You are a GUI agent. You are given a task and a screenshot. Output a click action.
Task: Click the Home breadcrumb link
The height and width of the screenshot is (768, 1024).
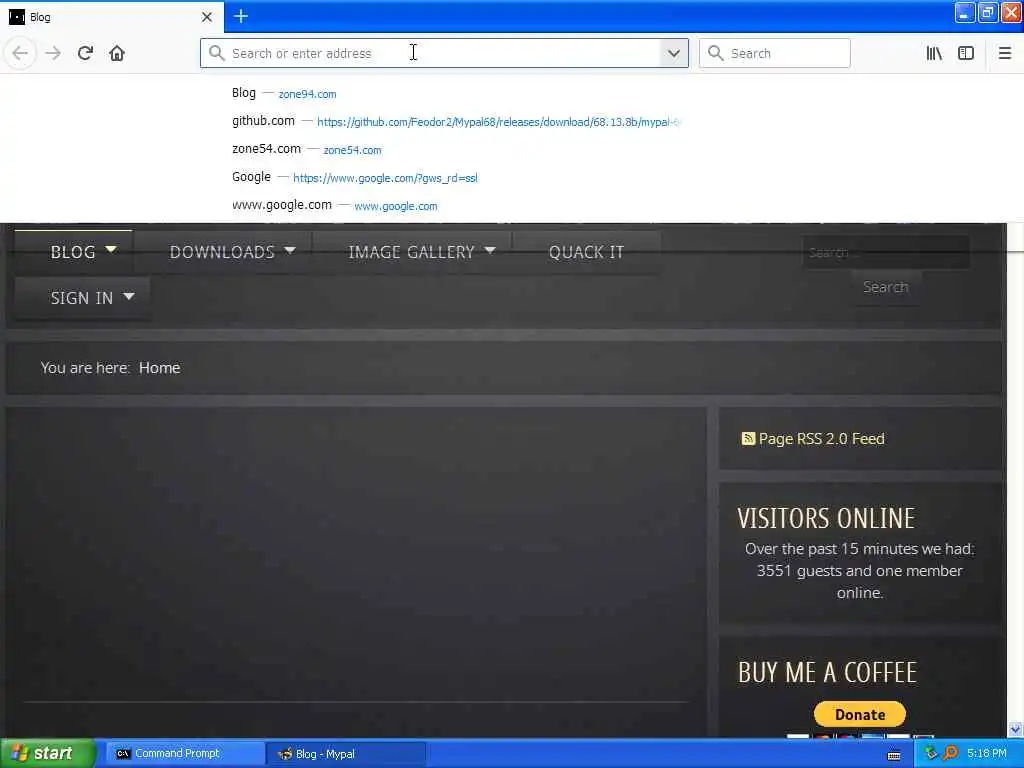[x=159, y=368]
